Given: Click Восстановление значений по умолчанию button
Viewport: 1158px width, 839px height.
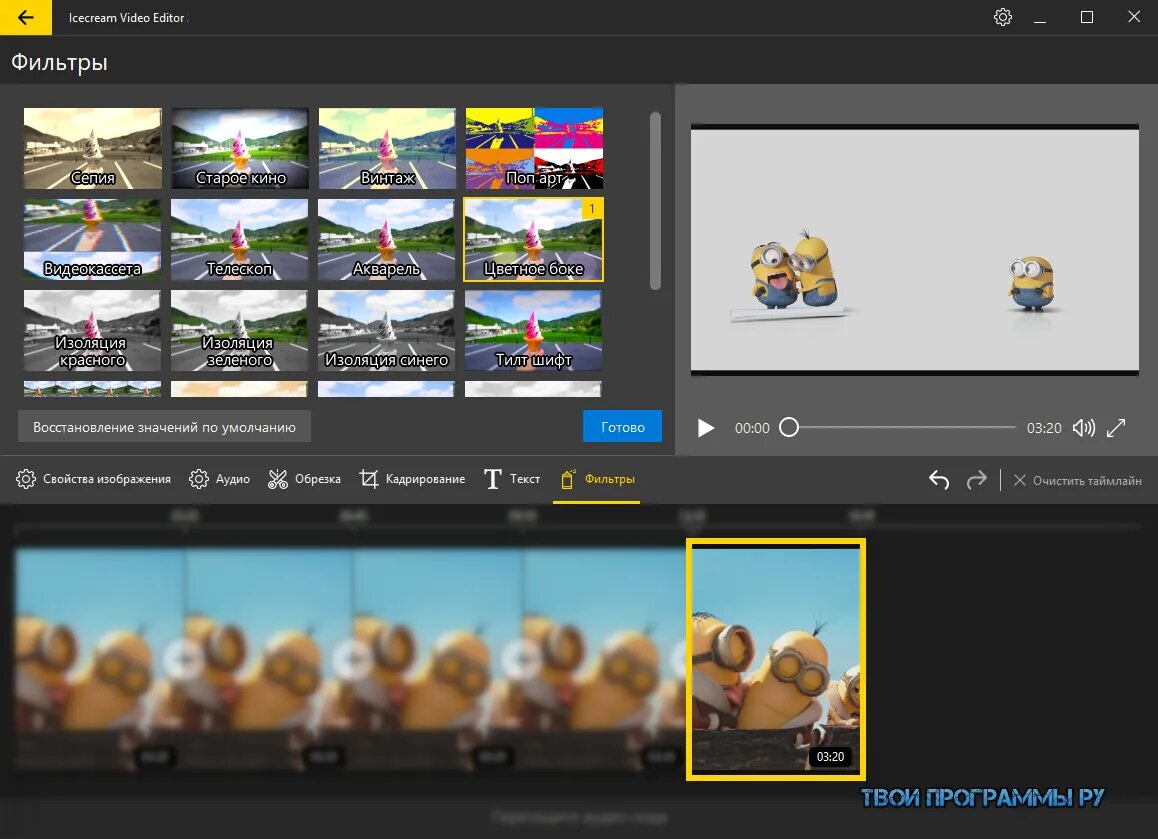Looking at the screenshot, I should (x=164, y=427).
